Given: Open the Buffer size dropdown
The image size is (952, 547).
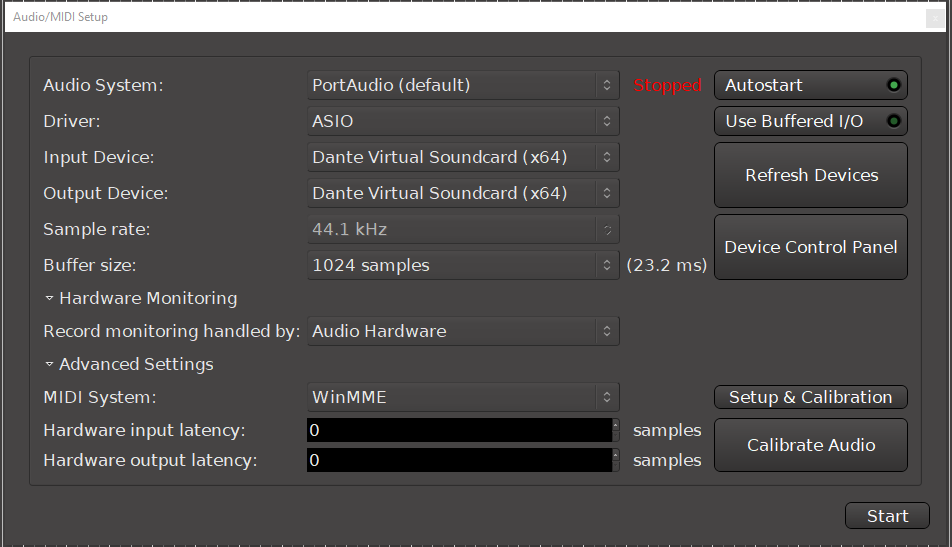Looking at the screenshot, I should [x=463, y=266].
